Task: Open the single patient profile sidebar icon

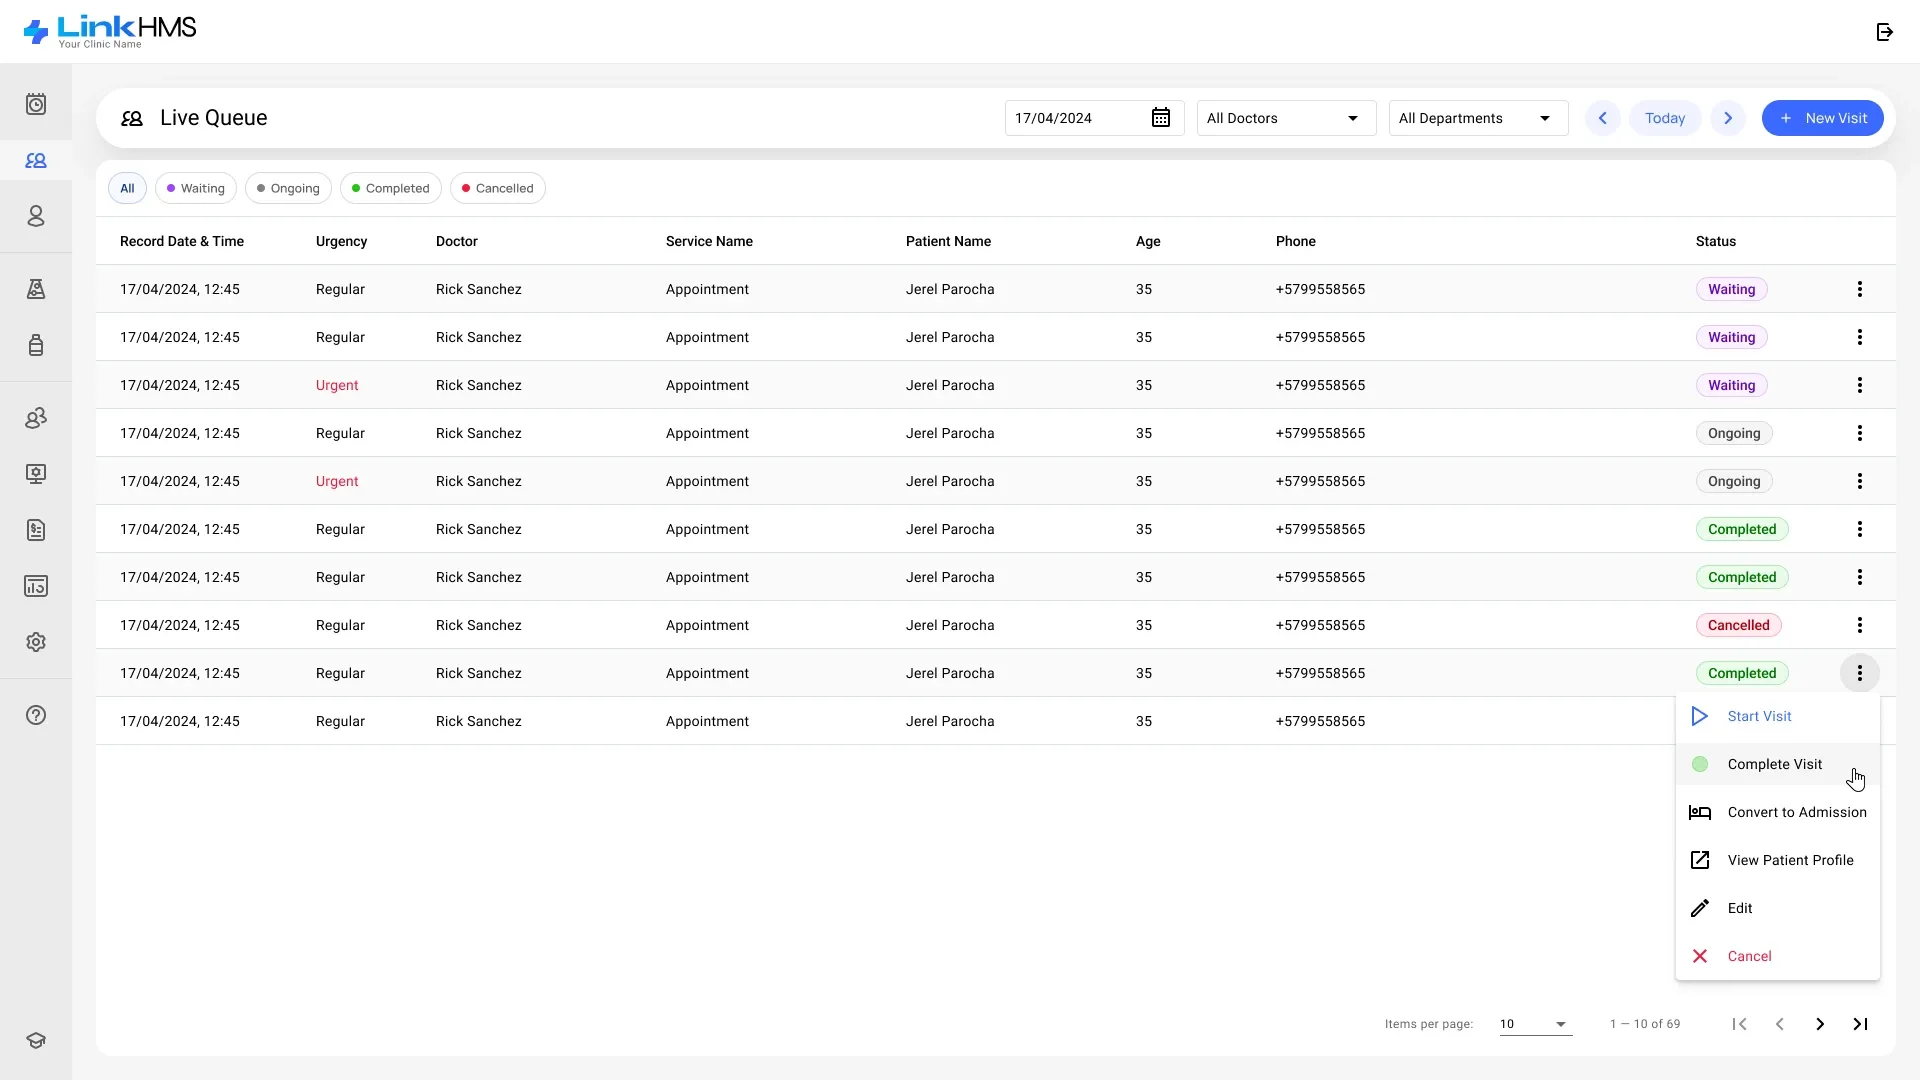Action: [36, 216]
